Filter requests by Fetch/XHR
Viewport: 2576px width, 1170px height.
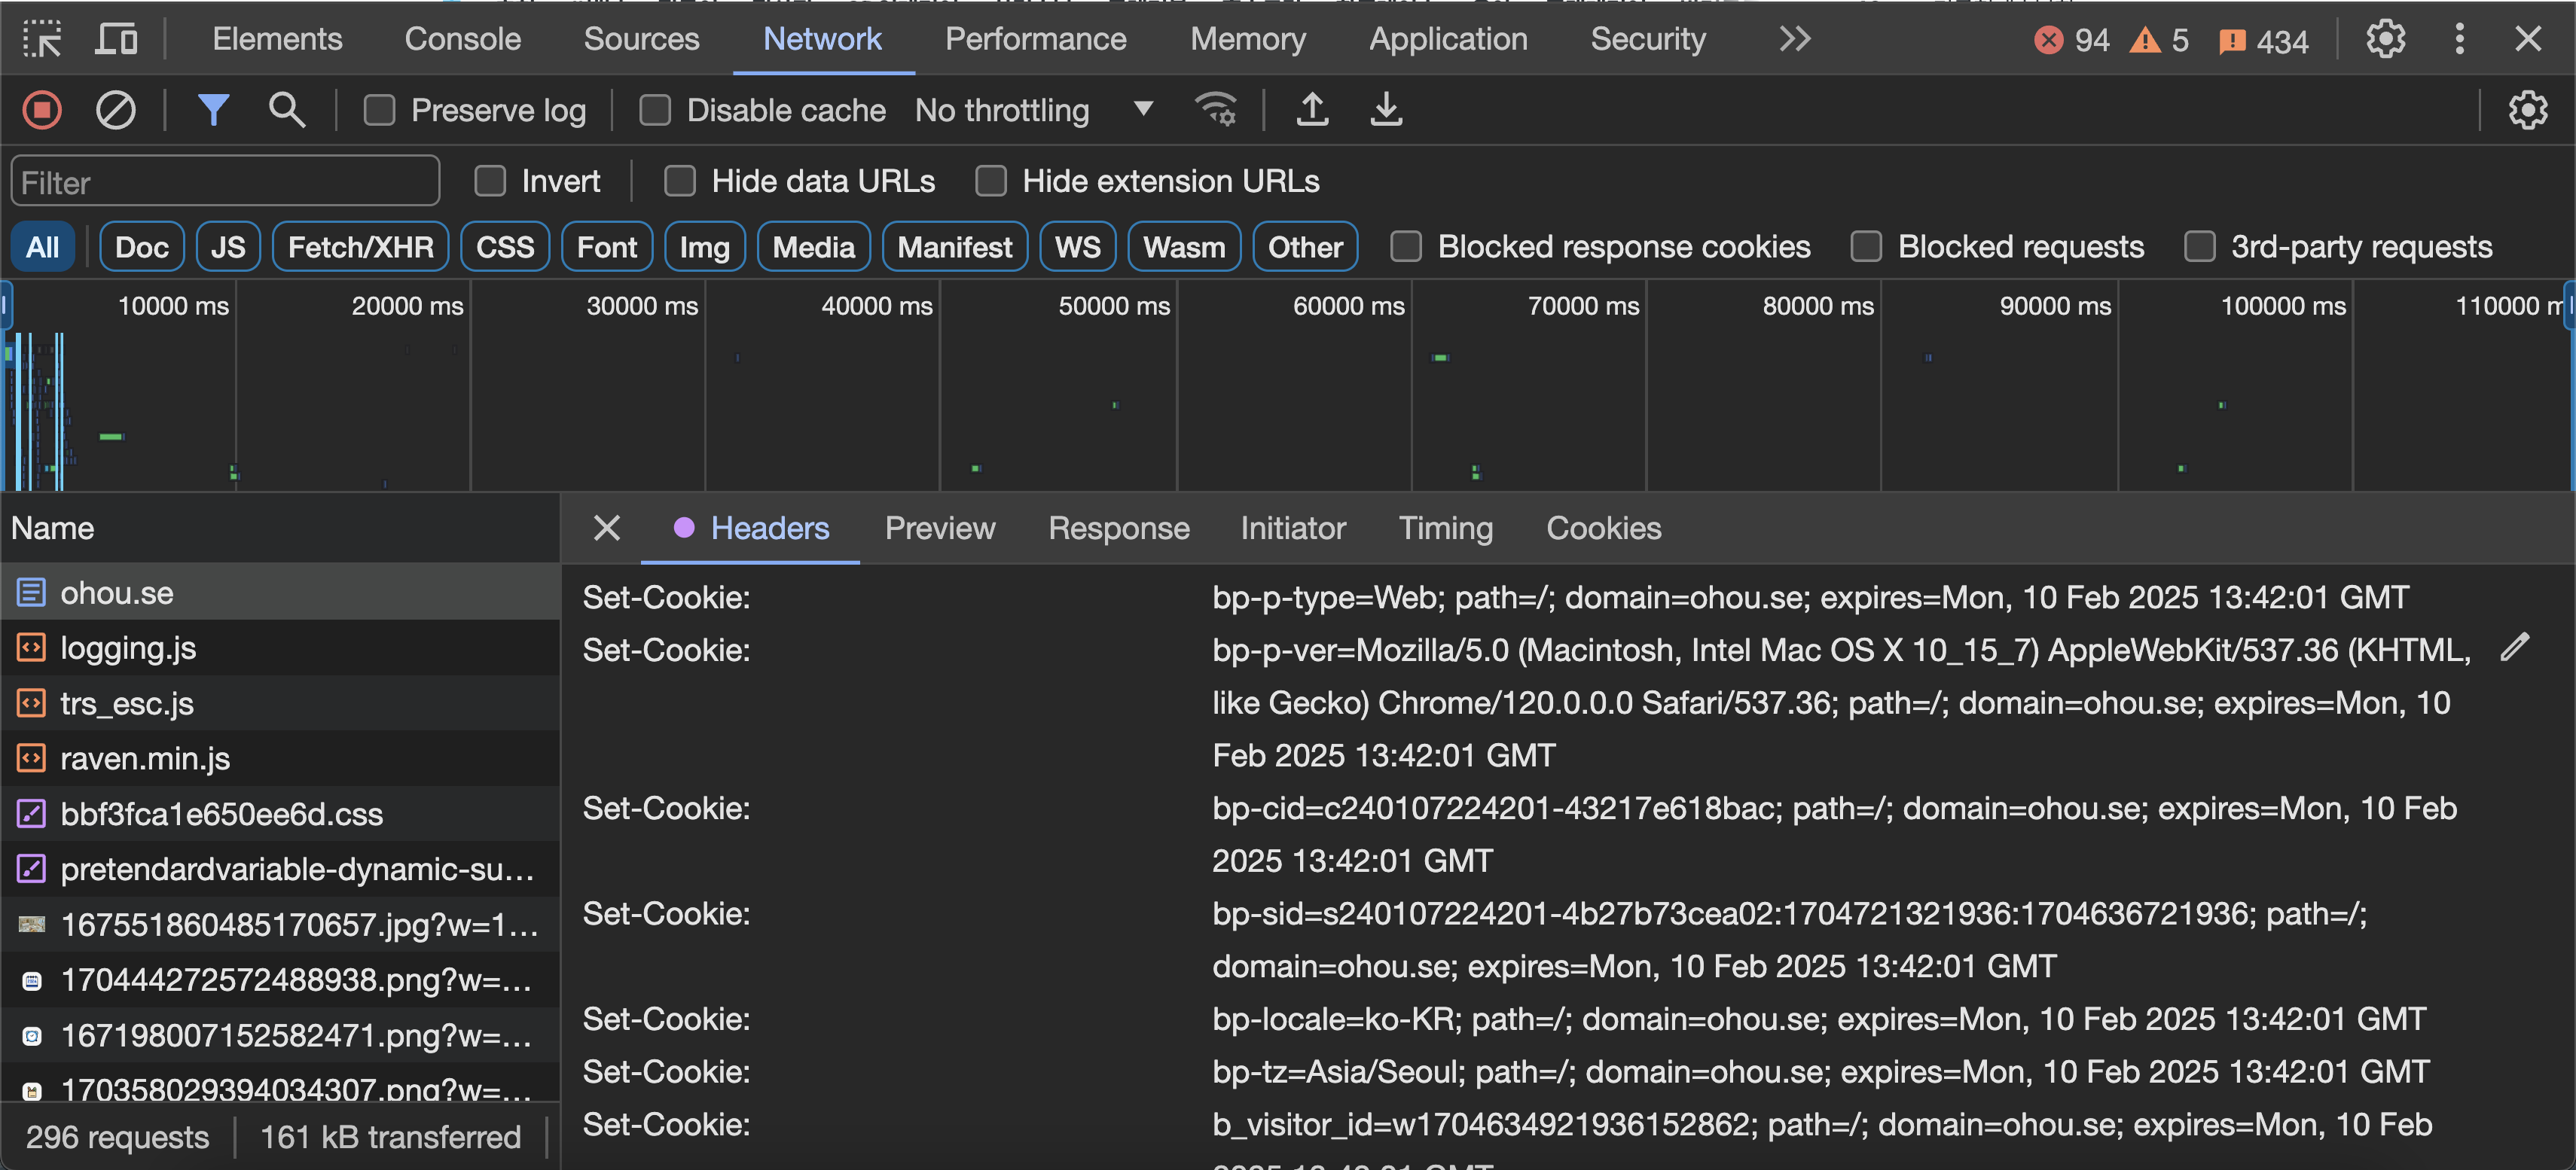click(360, 247)
